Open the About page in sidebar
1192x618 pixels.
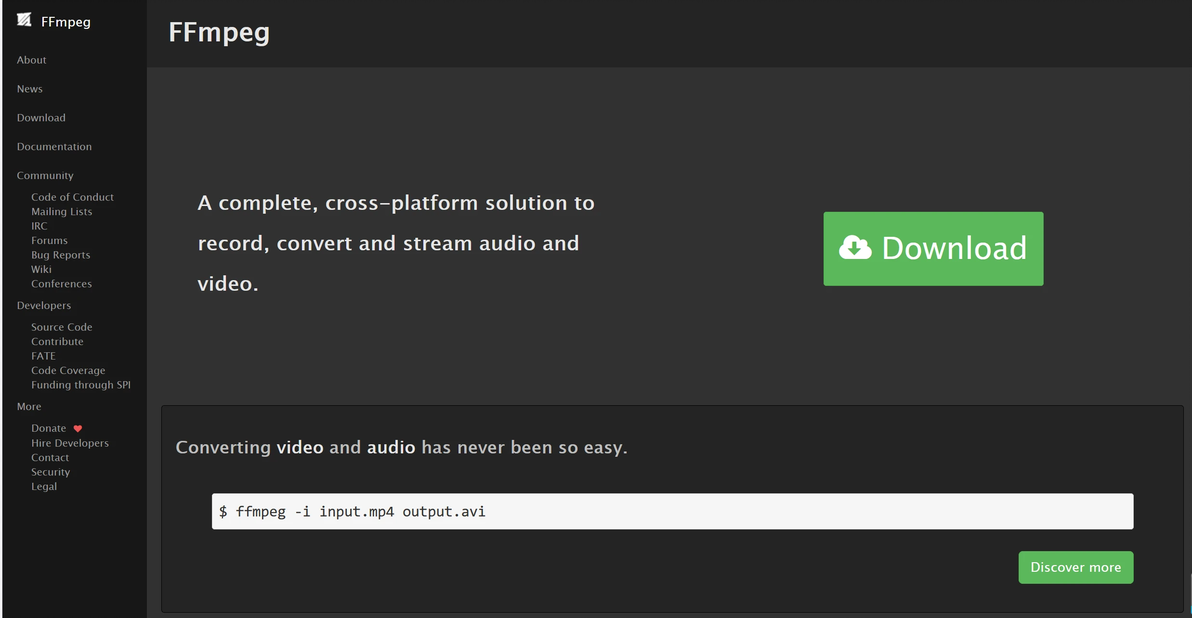tap(32, 60)
